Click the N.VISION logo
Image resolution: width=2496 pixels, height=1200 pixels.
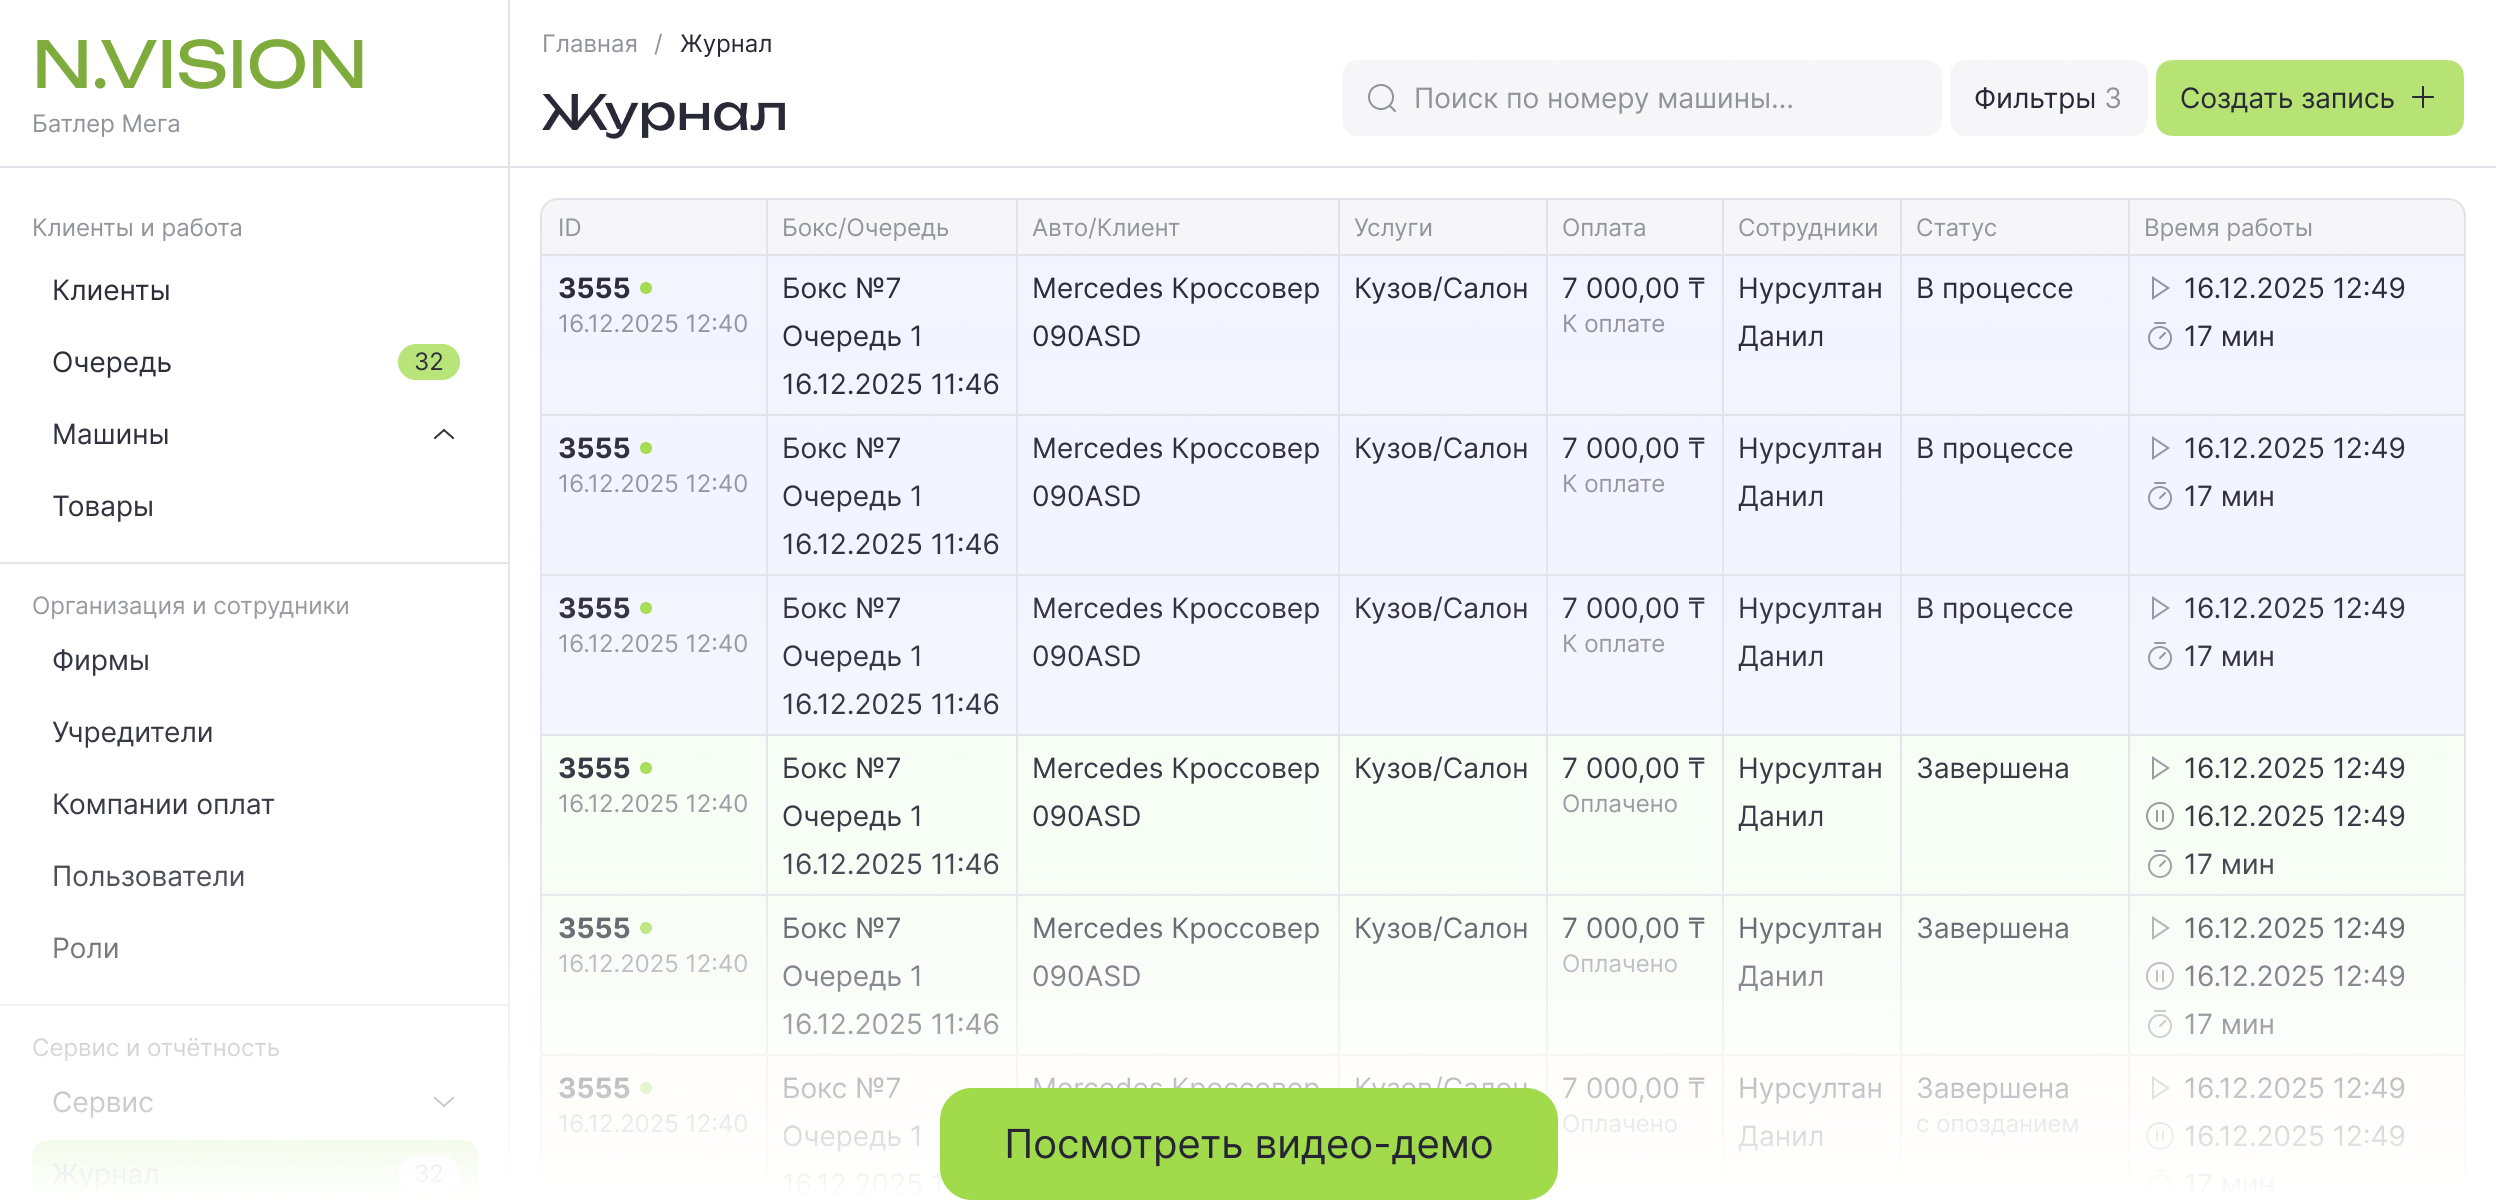tap(199, 65)
